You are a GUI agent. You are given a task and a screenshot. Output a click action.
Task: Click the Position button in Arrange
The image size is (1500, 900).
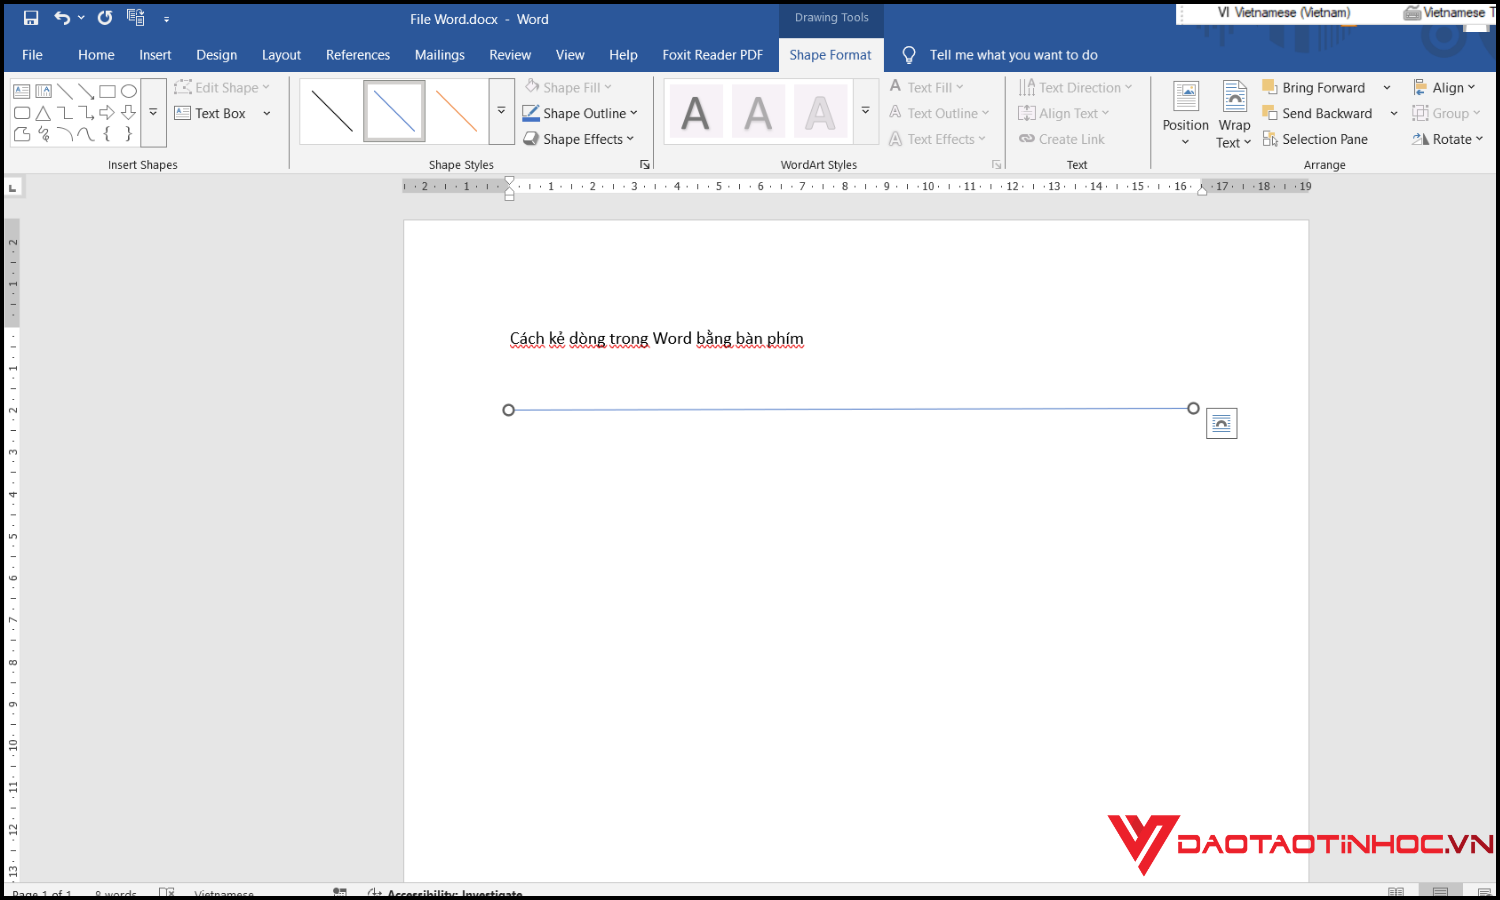pyautogui.click(x=1185, y=113)
